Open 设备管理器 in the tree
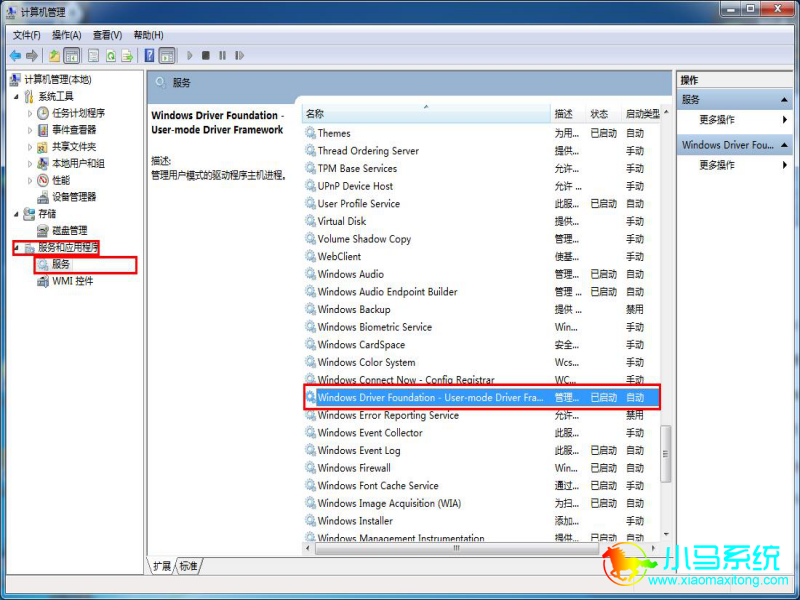The width and height of the screenshot is (800, 600). pos(74,197)
